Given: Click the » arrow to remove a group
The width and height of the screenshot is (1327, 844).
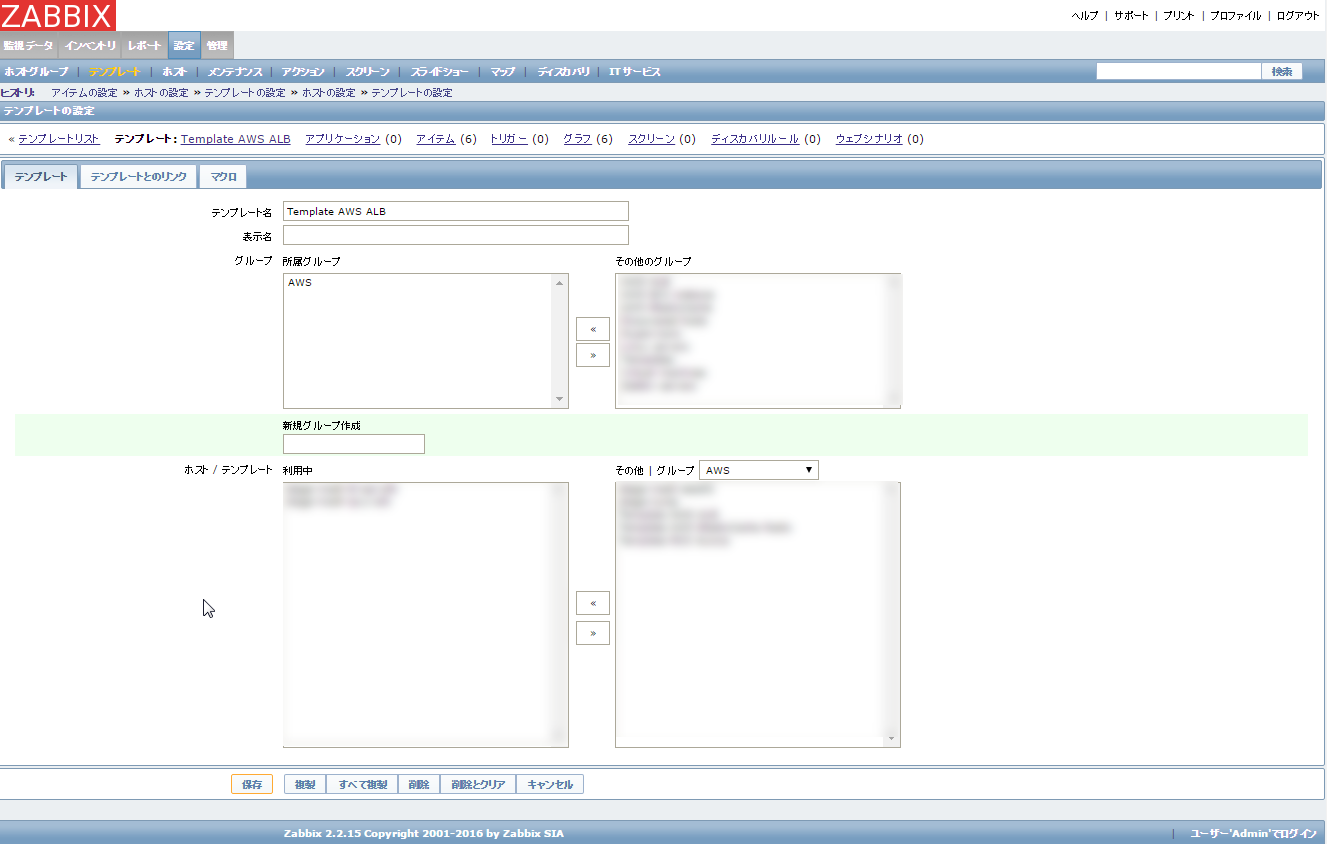Looking at the screenshot, I should coord(592,354).
